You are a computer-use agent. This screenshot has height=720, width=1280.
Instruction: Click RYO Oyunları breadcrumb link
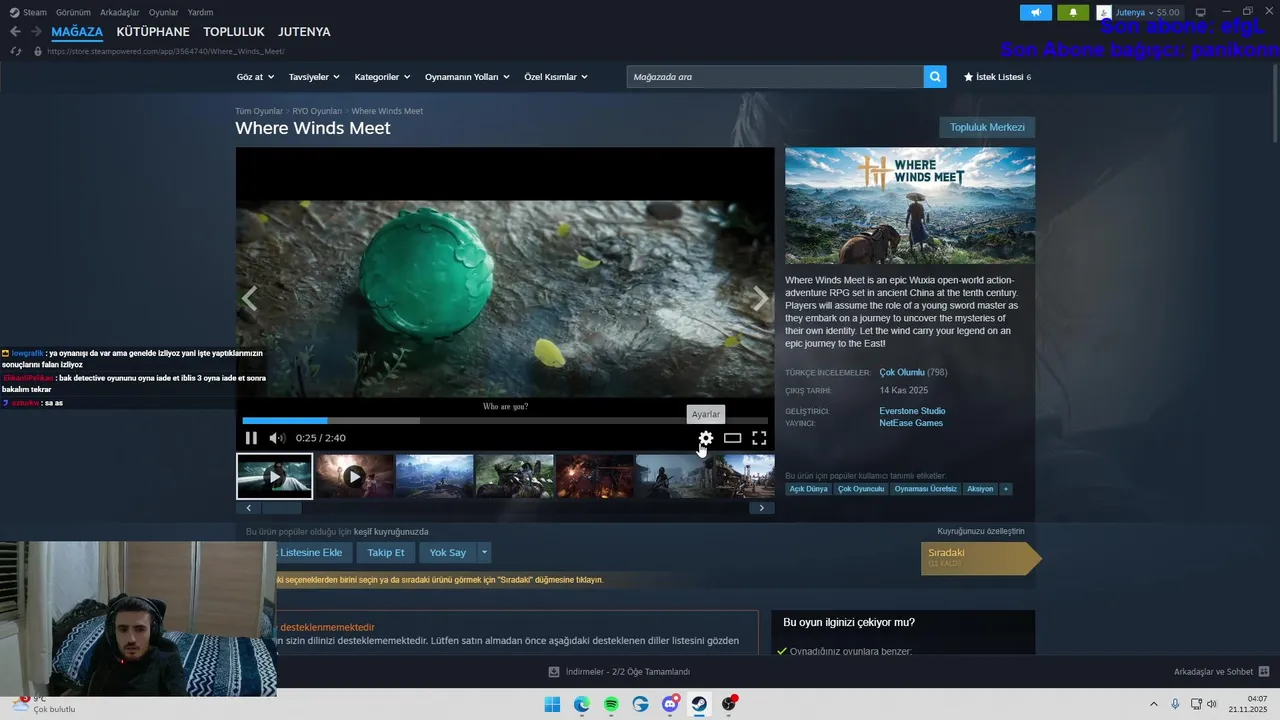[x=317, y=111]
